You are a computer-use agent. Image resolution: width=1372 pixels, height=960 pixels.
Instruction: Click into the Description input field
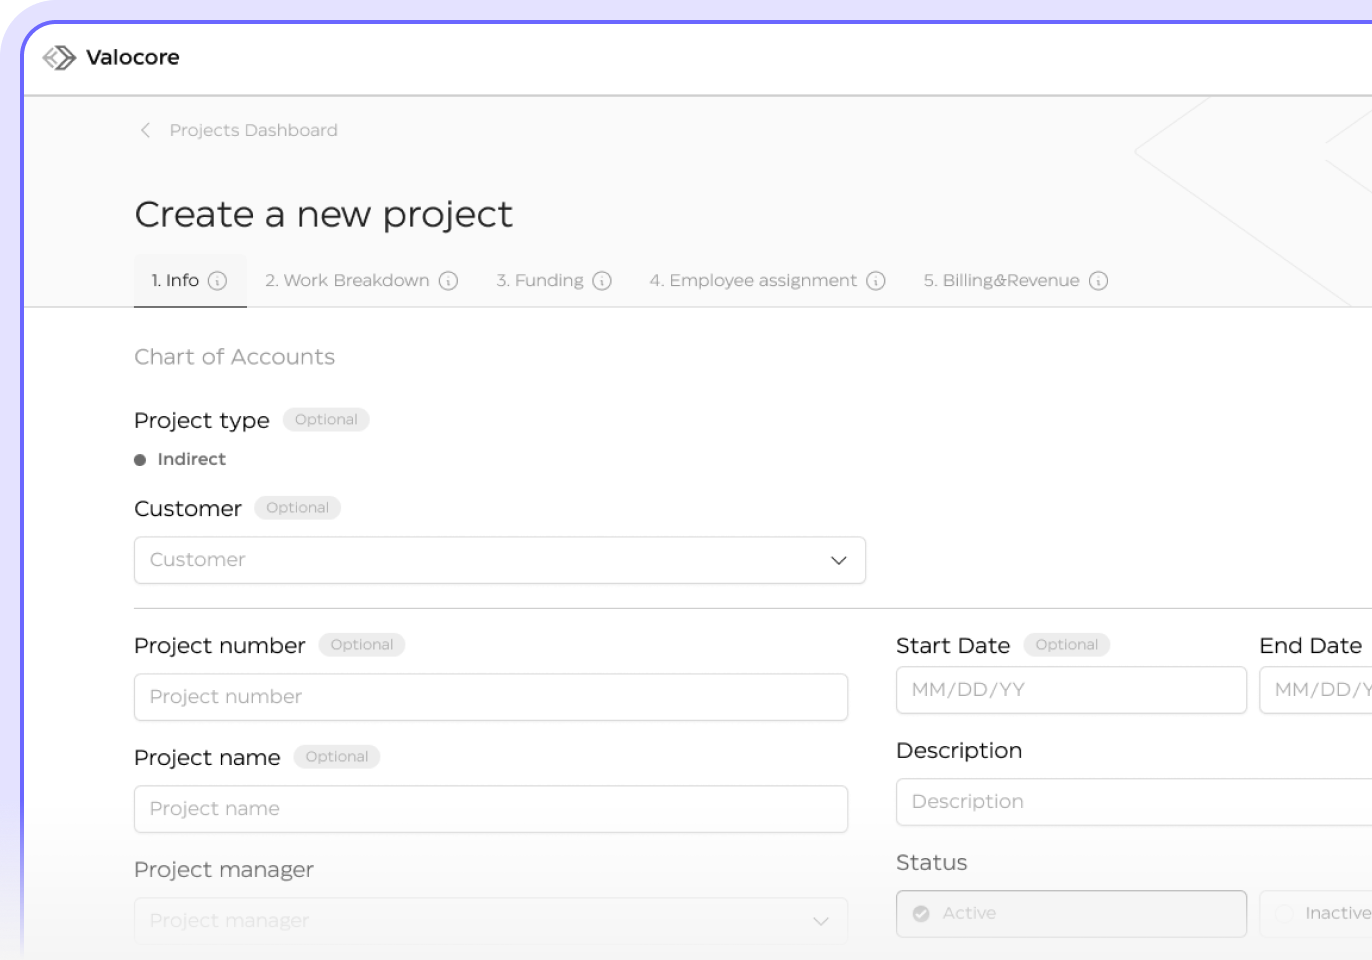1134,802
